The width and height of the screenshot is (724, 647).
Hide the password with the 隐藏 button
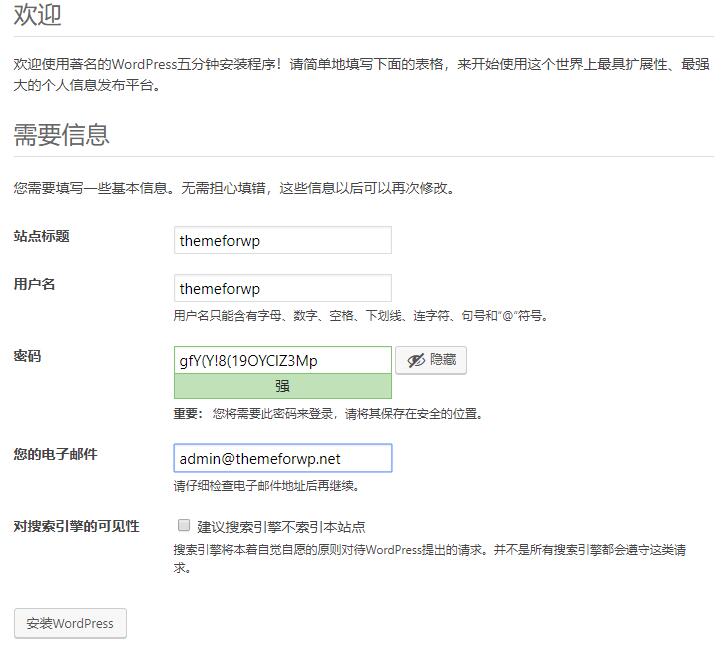click(431, 360)
